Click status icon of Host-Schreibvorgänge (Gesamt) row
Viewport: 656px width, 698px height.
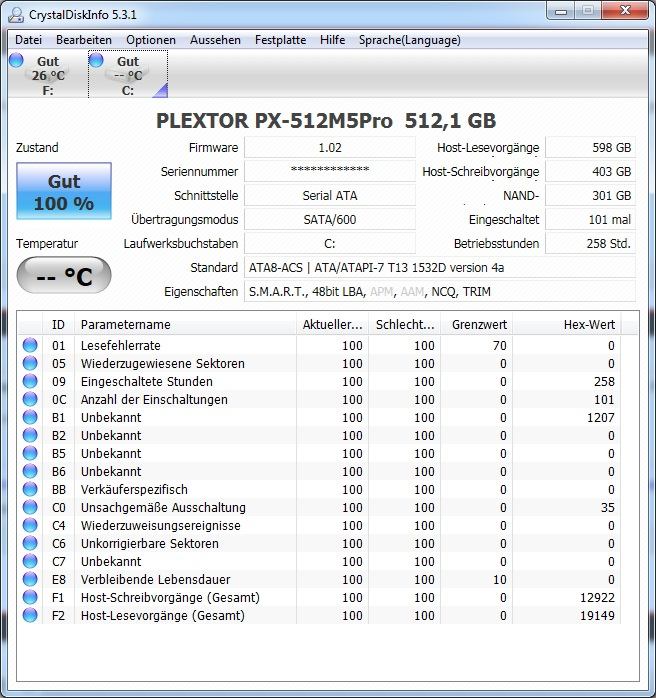click(x=30, y=597)
